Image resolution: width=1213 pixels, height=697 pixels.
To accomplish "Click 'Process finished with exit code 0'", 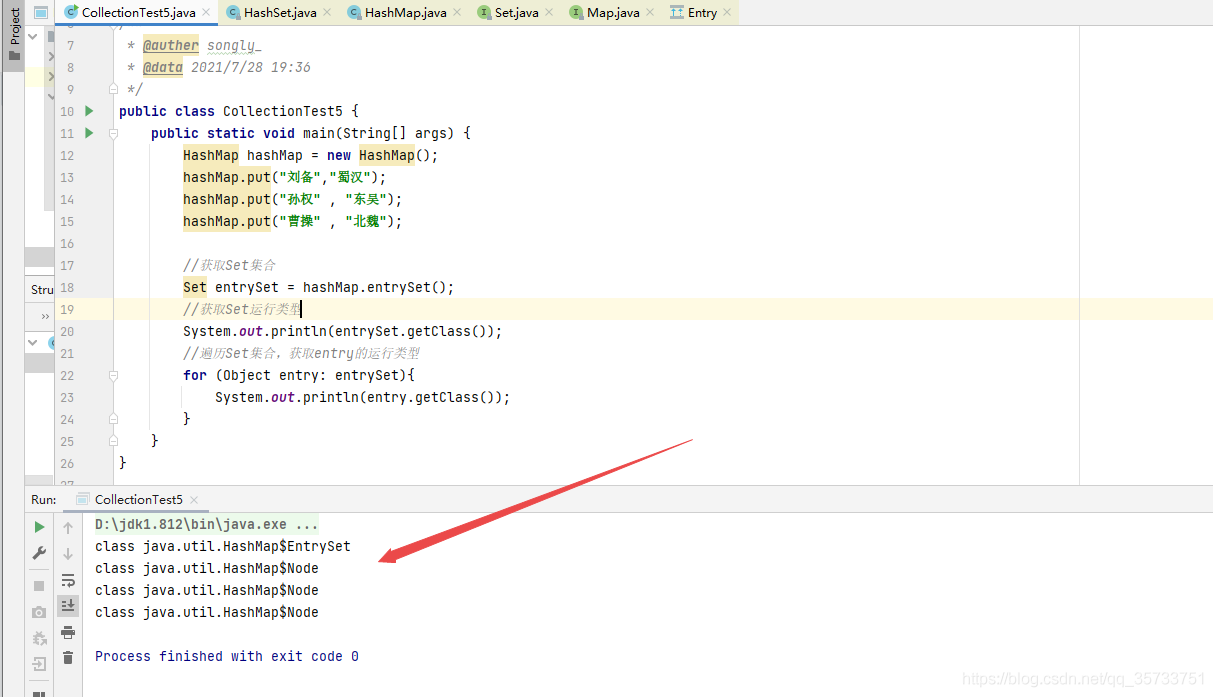I will (x=227, y=656).
